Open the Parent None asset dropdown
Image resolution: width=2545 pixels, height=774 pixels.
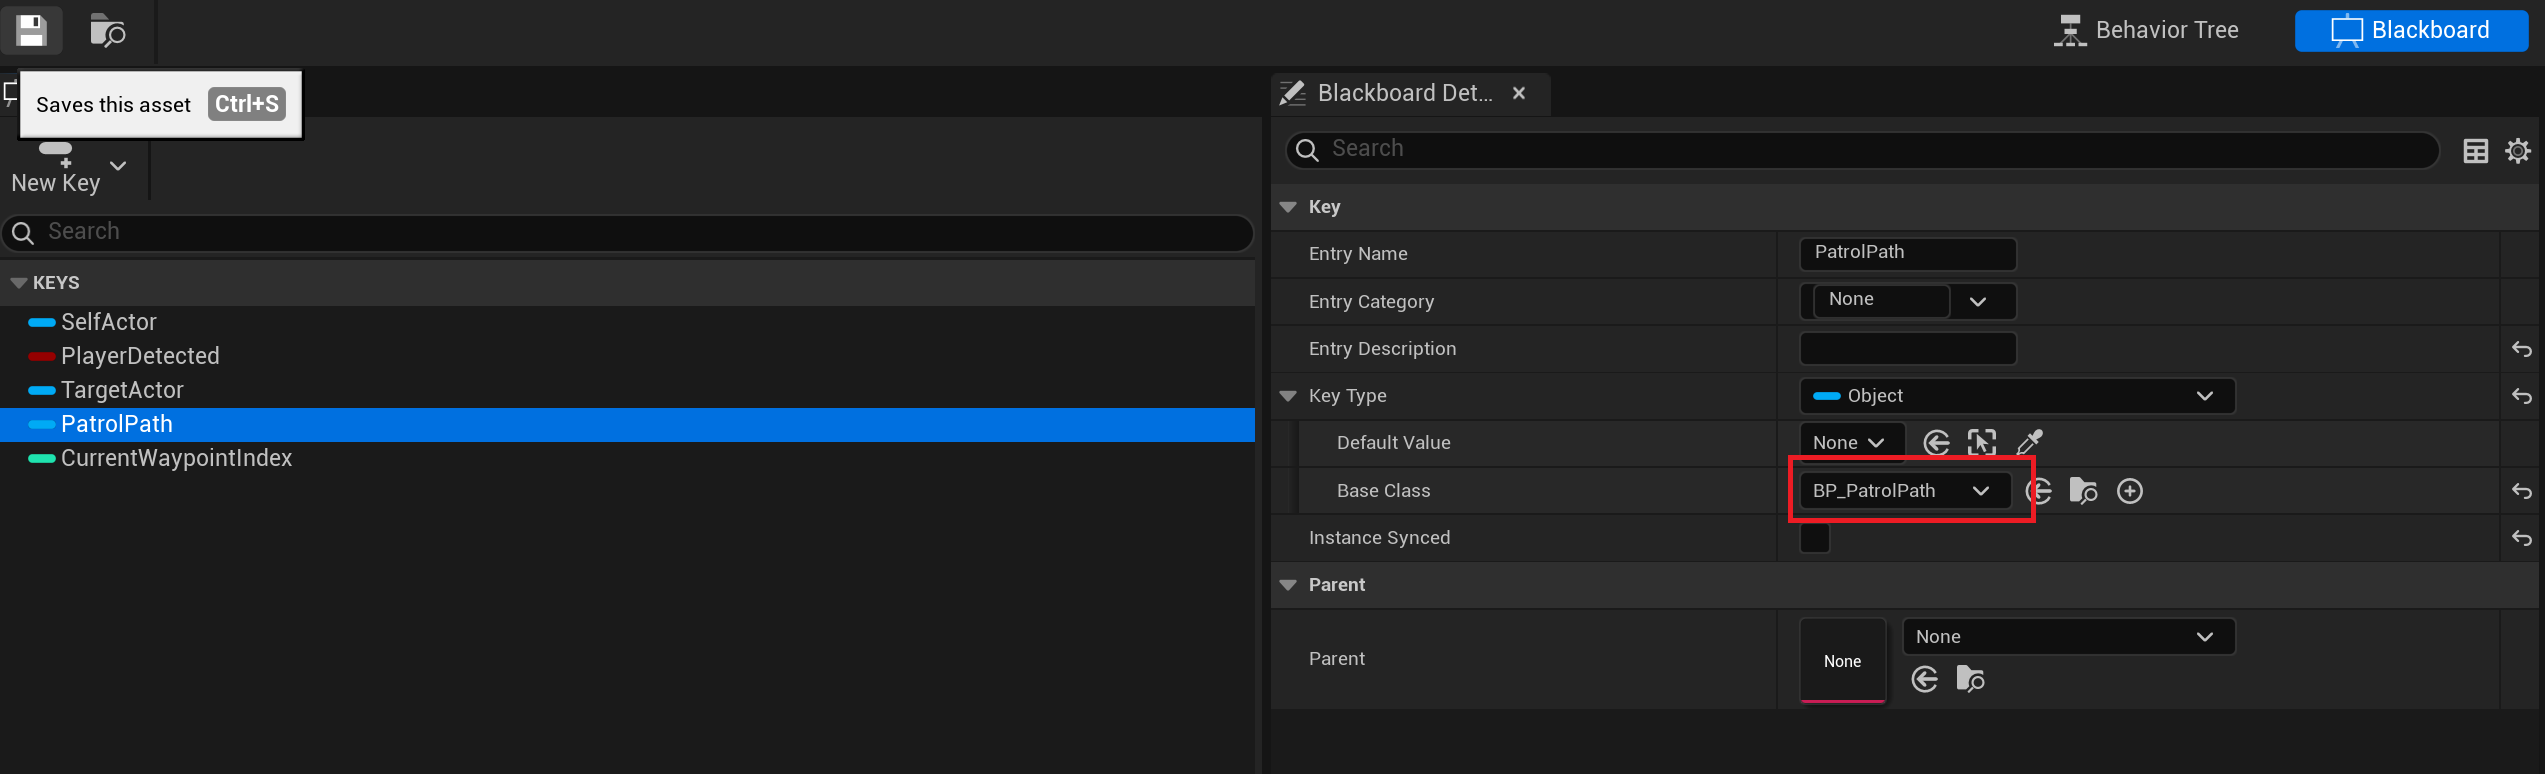tap(2068, 637)
